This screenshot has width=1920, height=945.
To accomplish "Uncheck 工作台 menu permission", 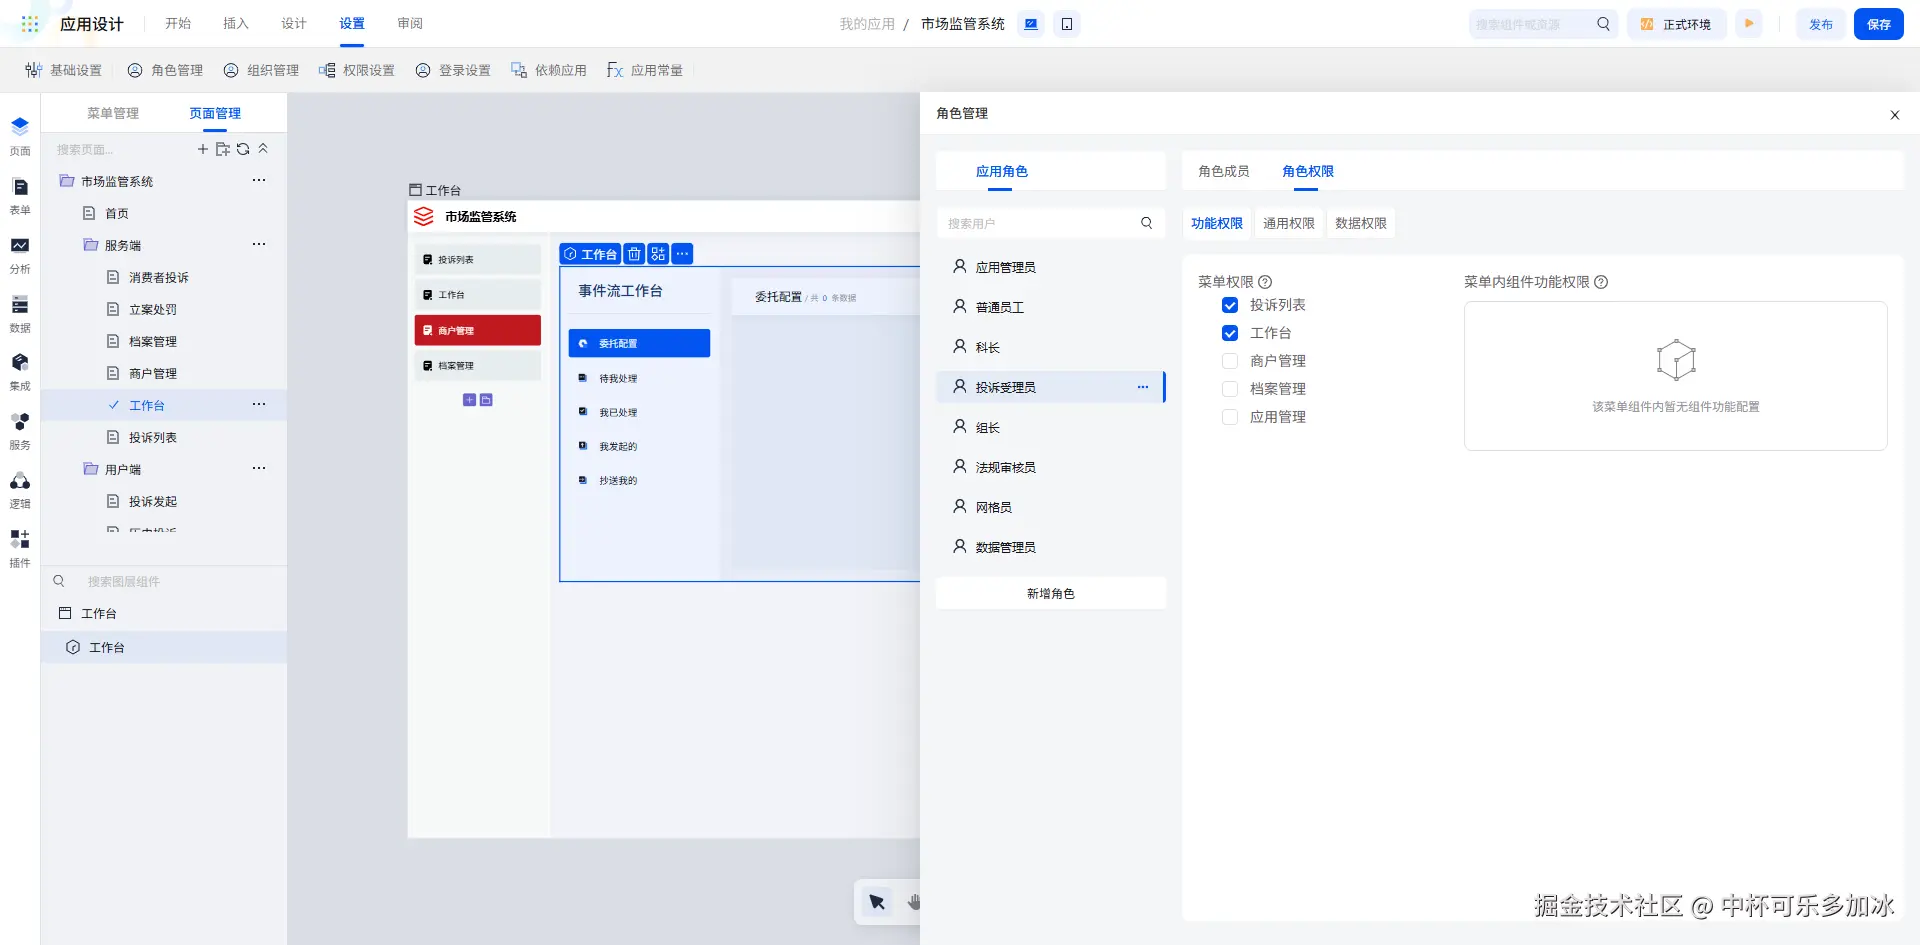I will (x=1230, y=333).
